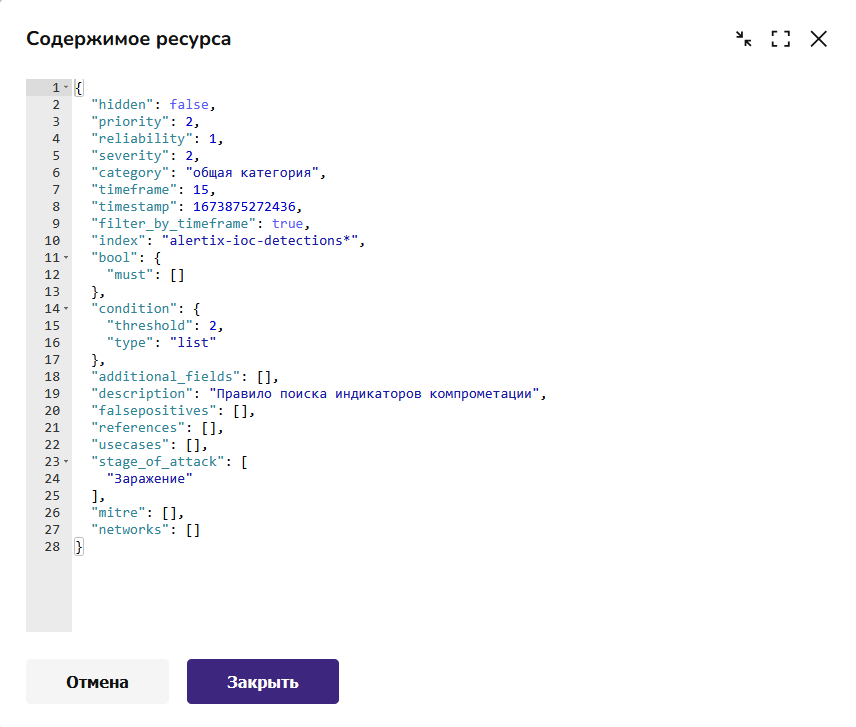
Task: Expand the dialog to fullscreen
Action: pyautogui.click(x=781, y=39)
